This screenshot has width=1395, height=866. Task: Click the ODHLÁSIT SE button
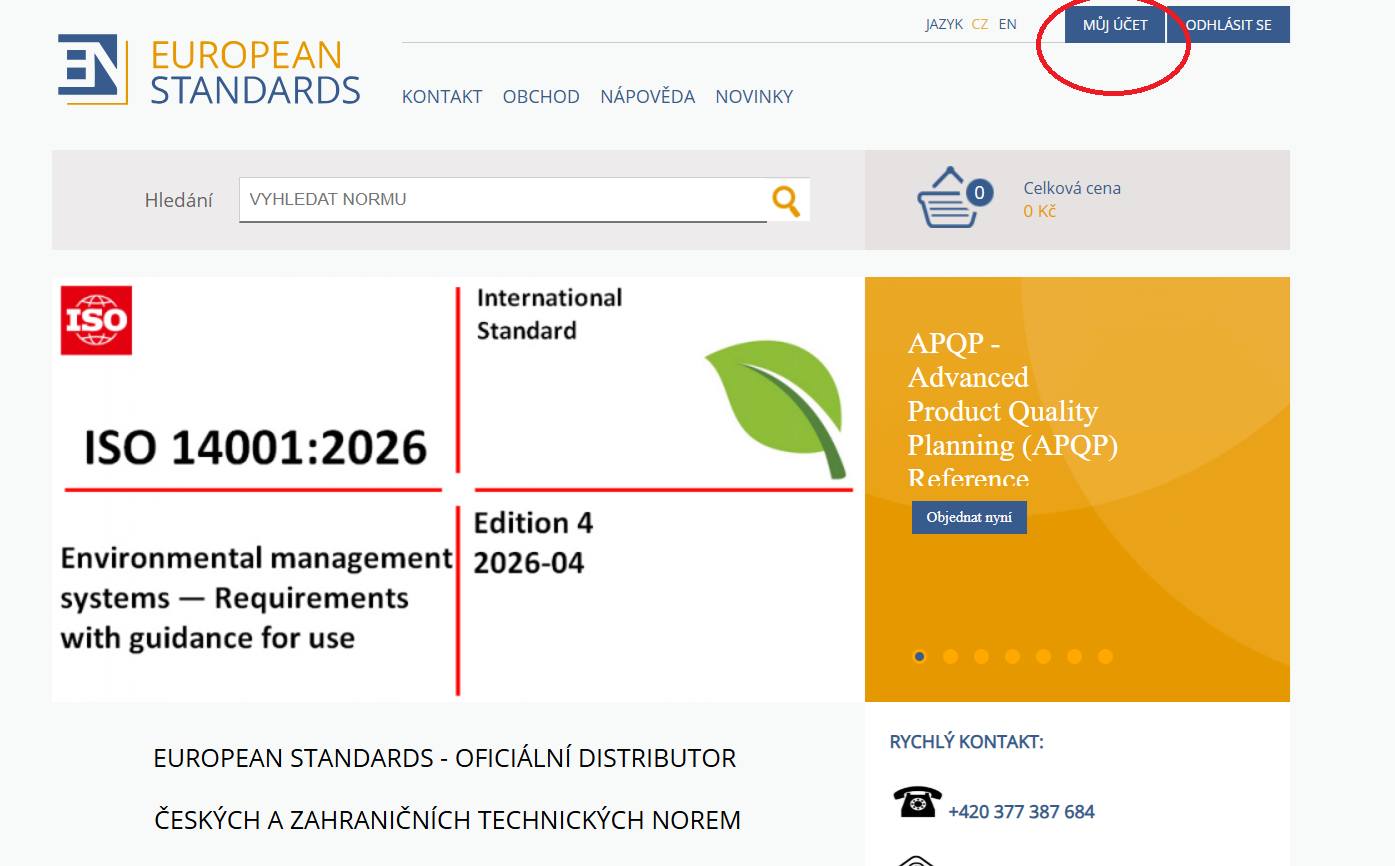(x=1228, y=25)
